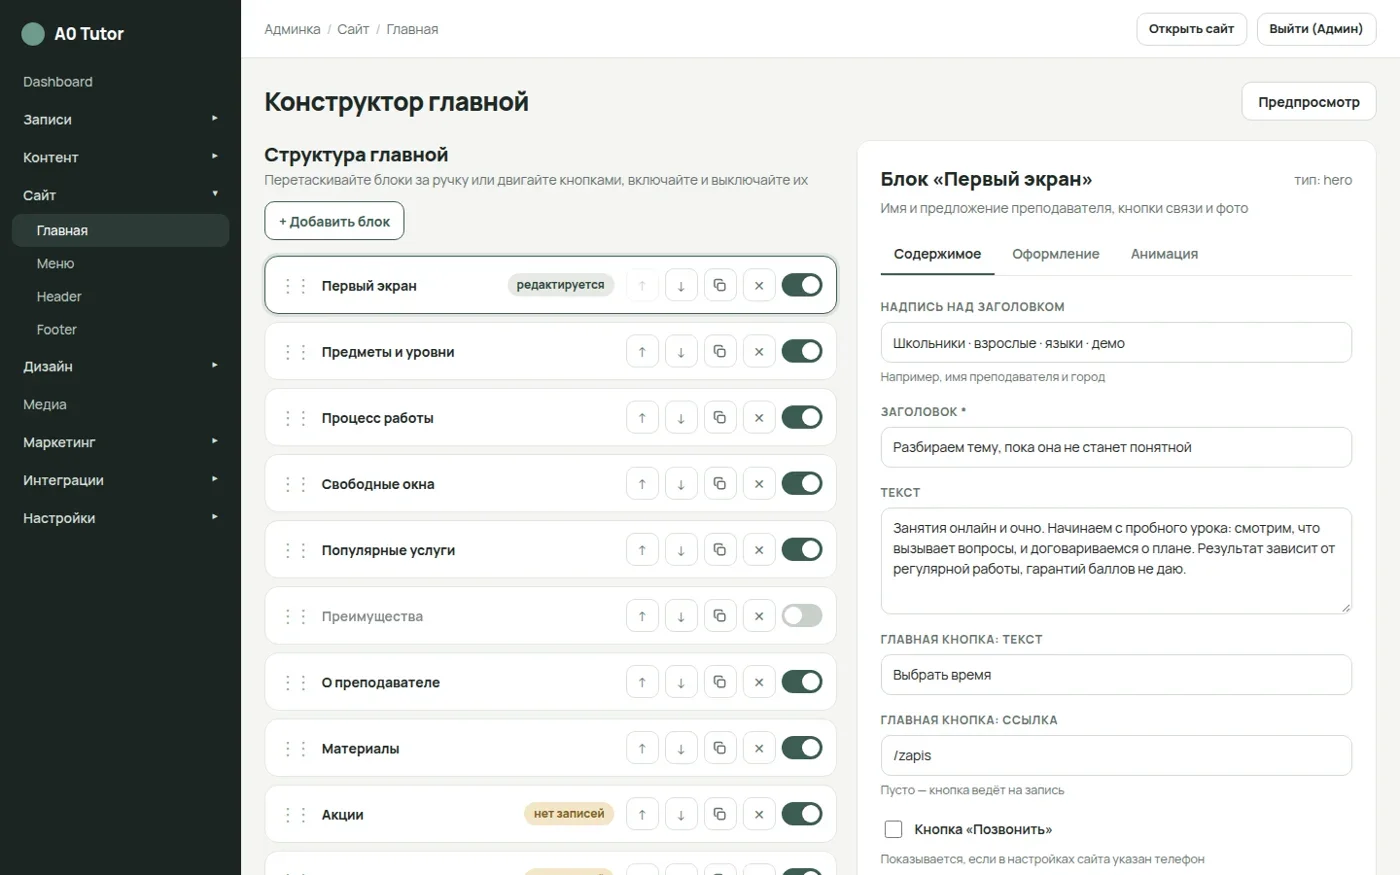The width and height of the screenshot is (1400, 875).
Task: Collapse the 'Сайт' sidebar section
Action: tap(120, 195)
